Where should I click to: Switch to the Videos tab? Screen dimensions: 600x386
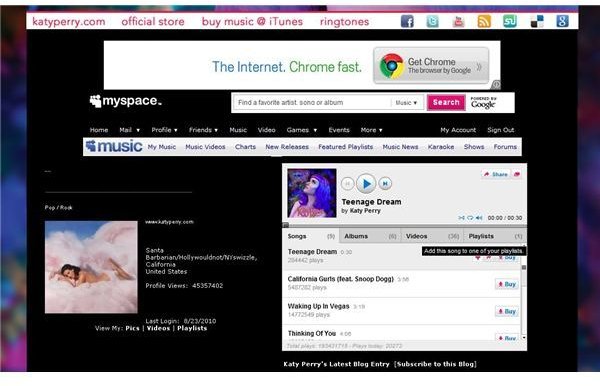click(432, 236)
